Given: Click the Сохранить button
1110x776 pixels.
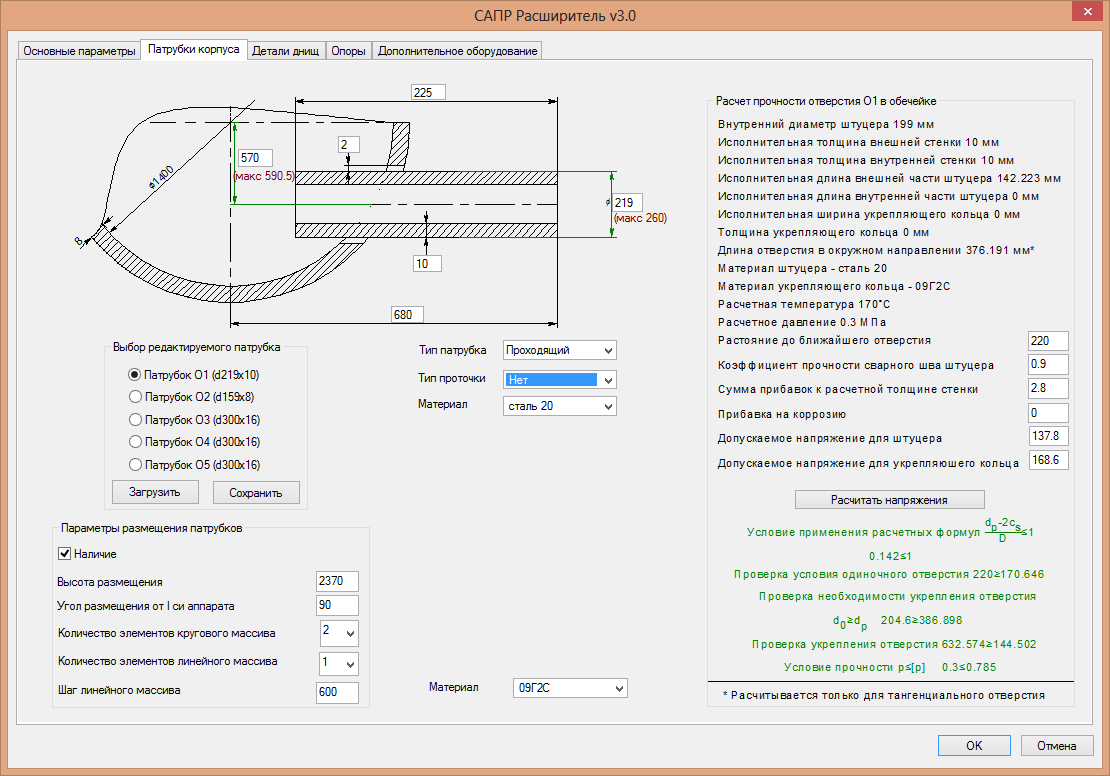Looking at the screenshot, I should tap(256, 492).
